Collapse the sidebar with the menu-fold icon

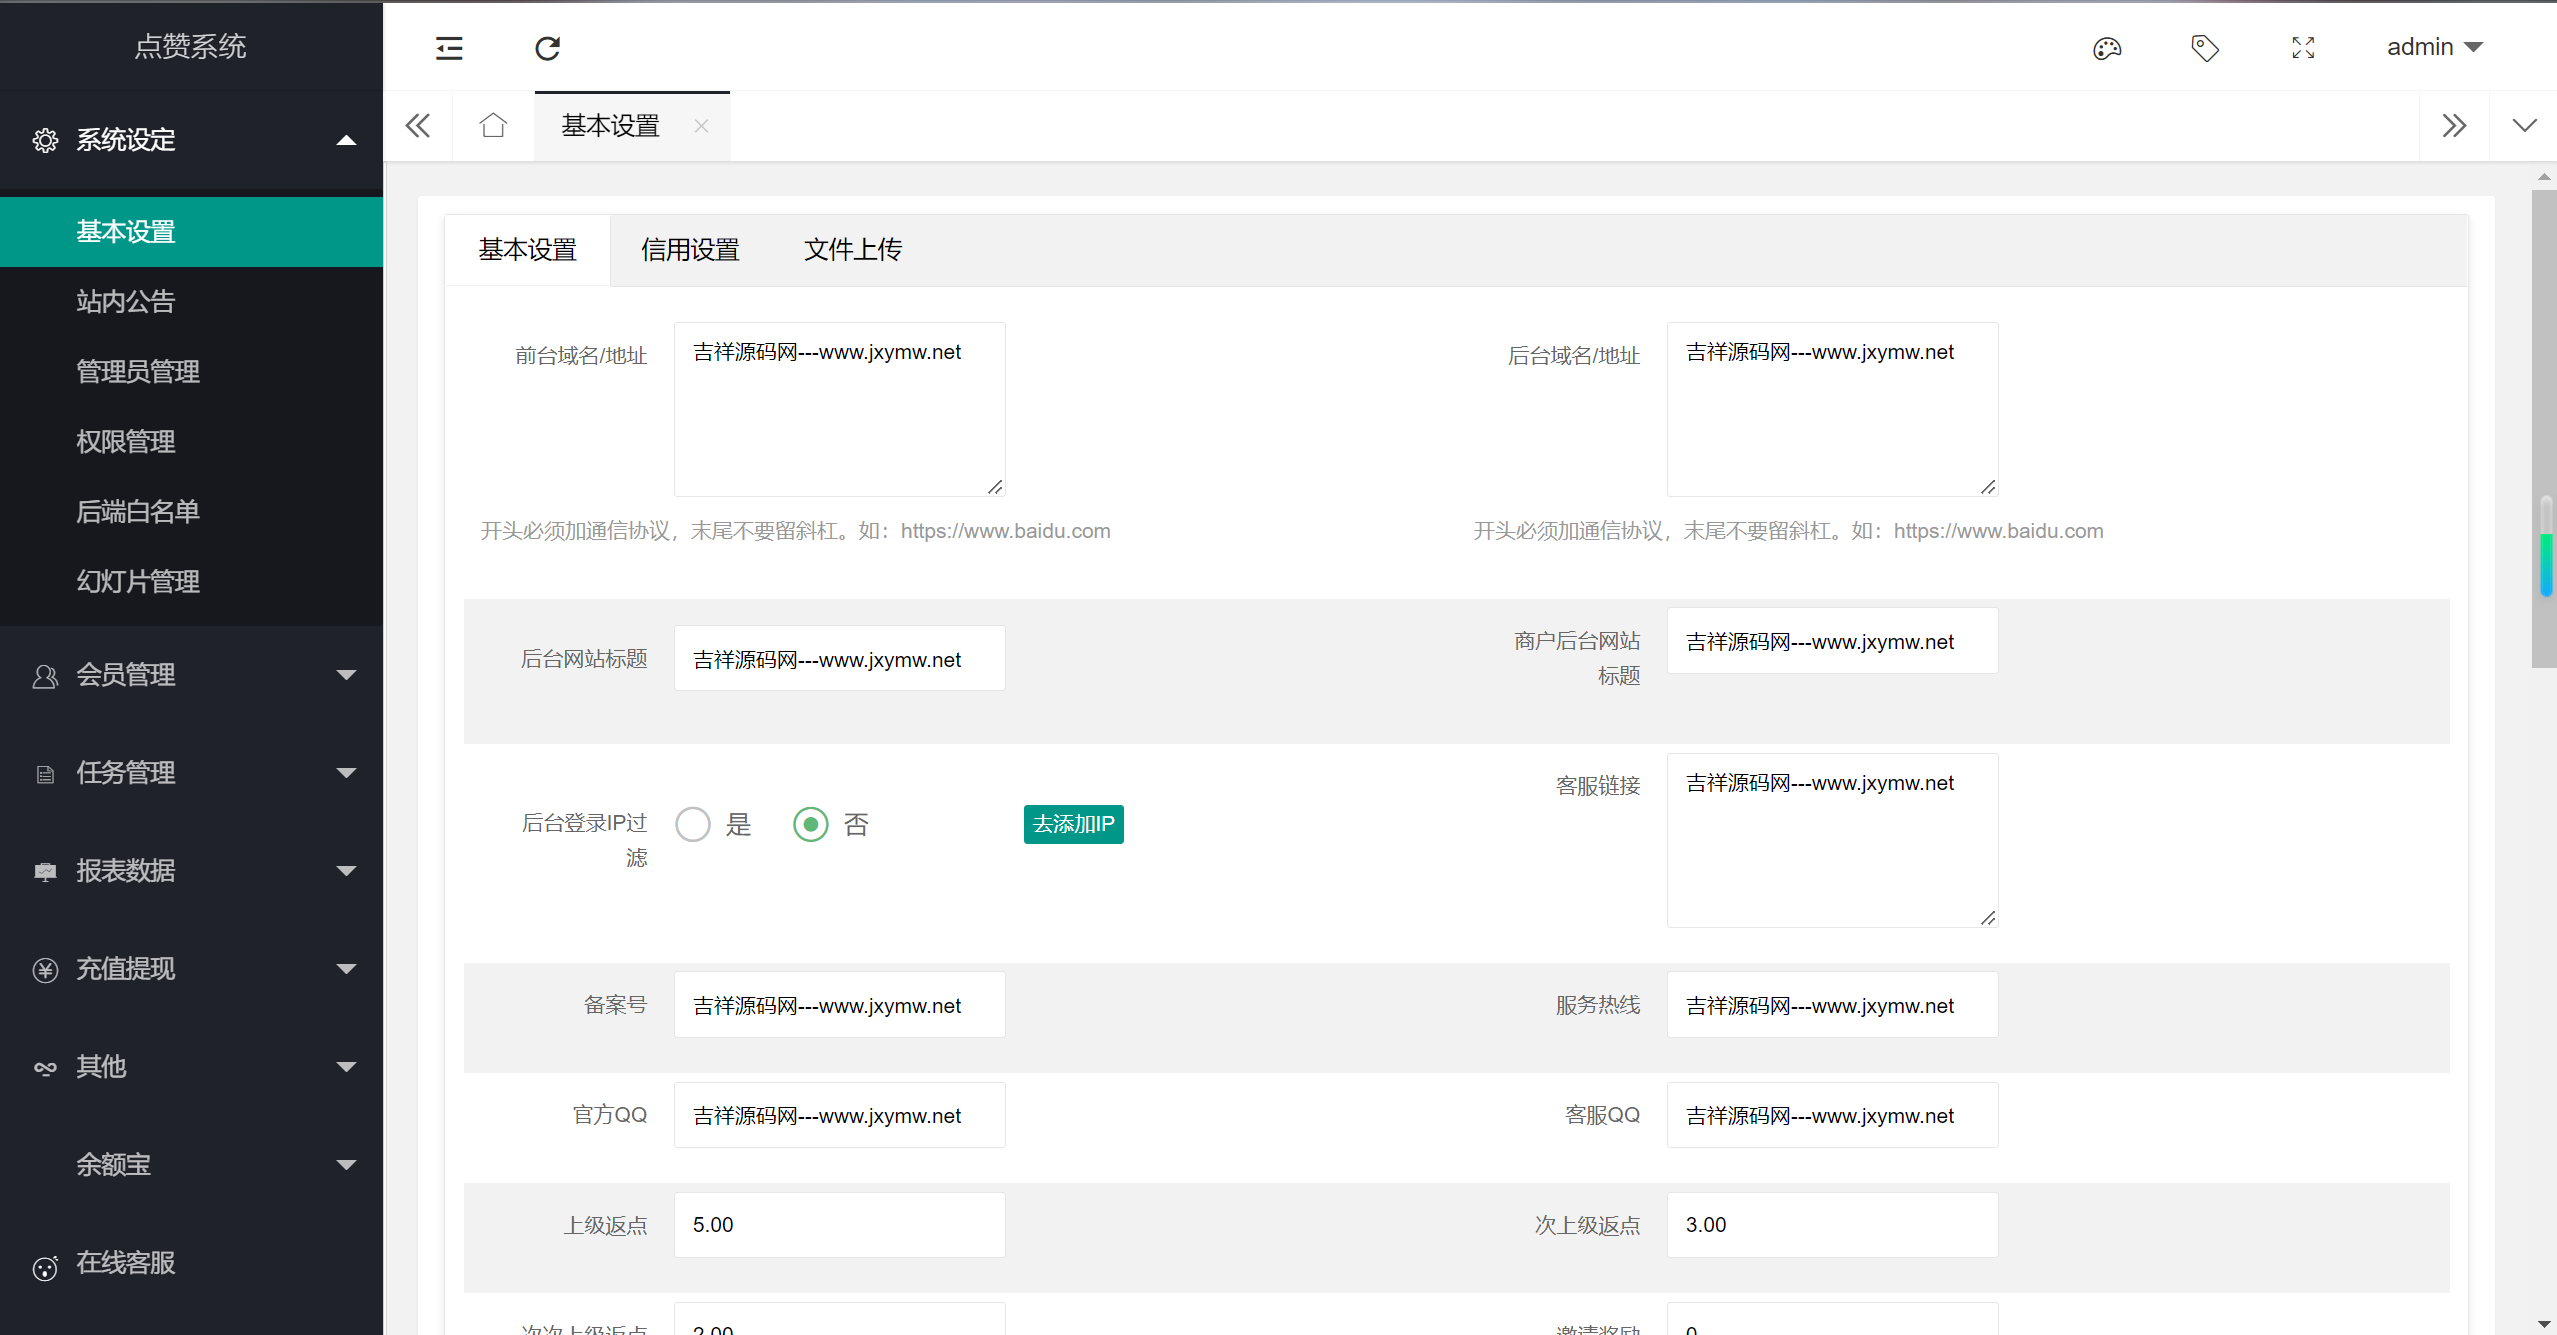(449, 47)
